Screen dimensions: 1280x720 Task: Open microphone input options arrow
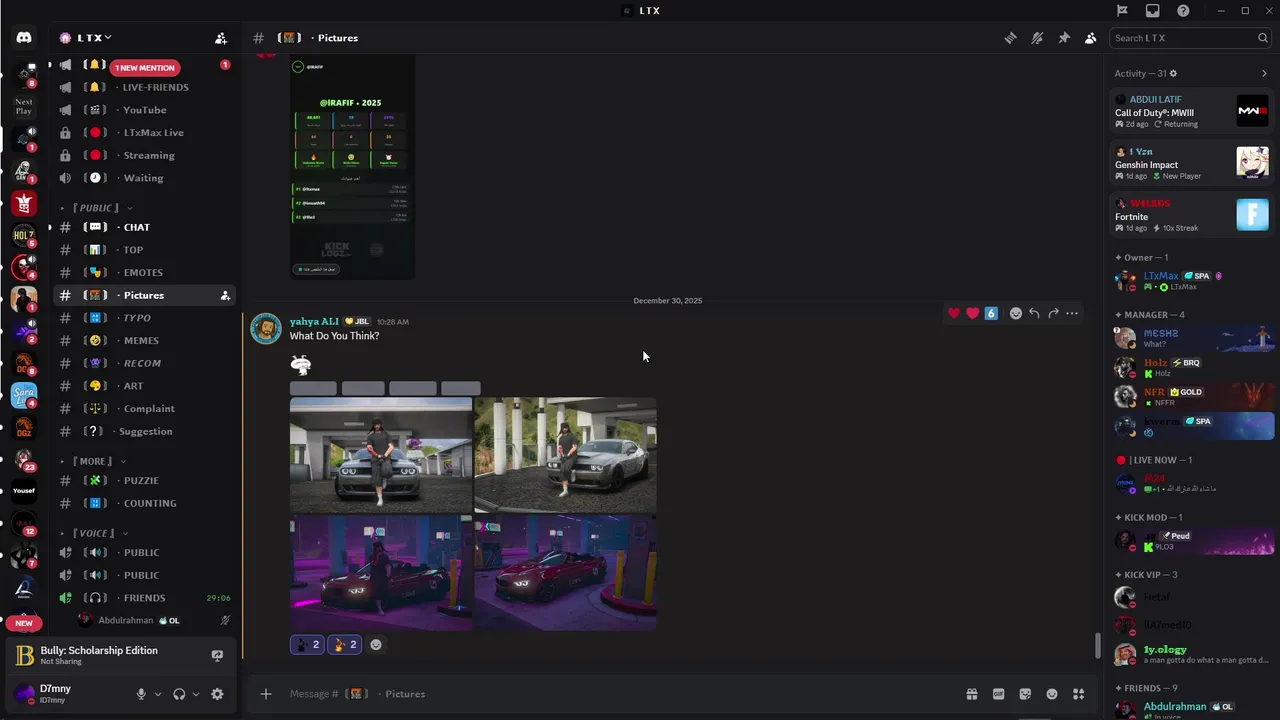pos(158,694)
